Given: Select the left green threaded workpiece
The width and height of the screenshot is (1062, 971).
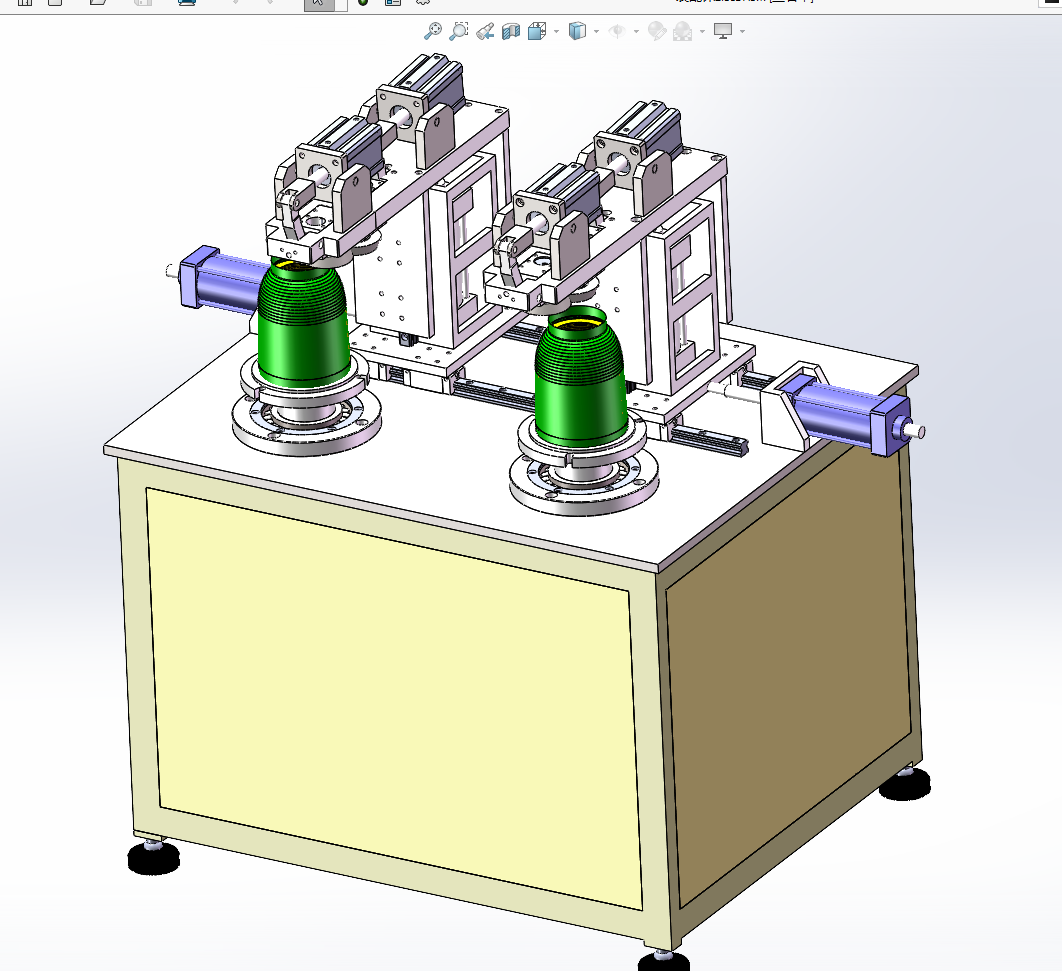Looking at the screenshot, I should tap(303, 323).
